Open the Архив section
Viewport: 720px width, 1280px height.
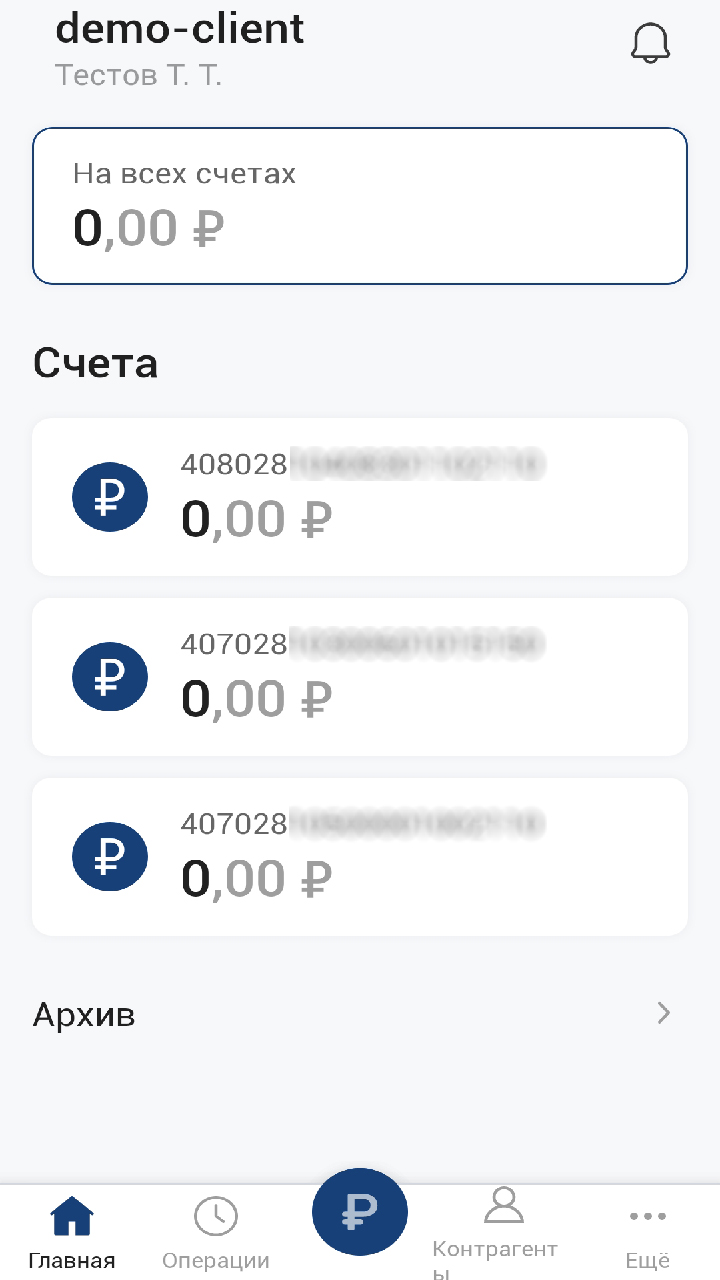[x=84, y=1015]
